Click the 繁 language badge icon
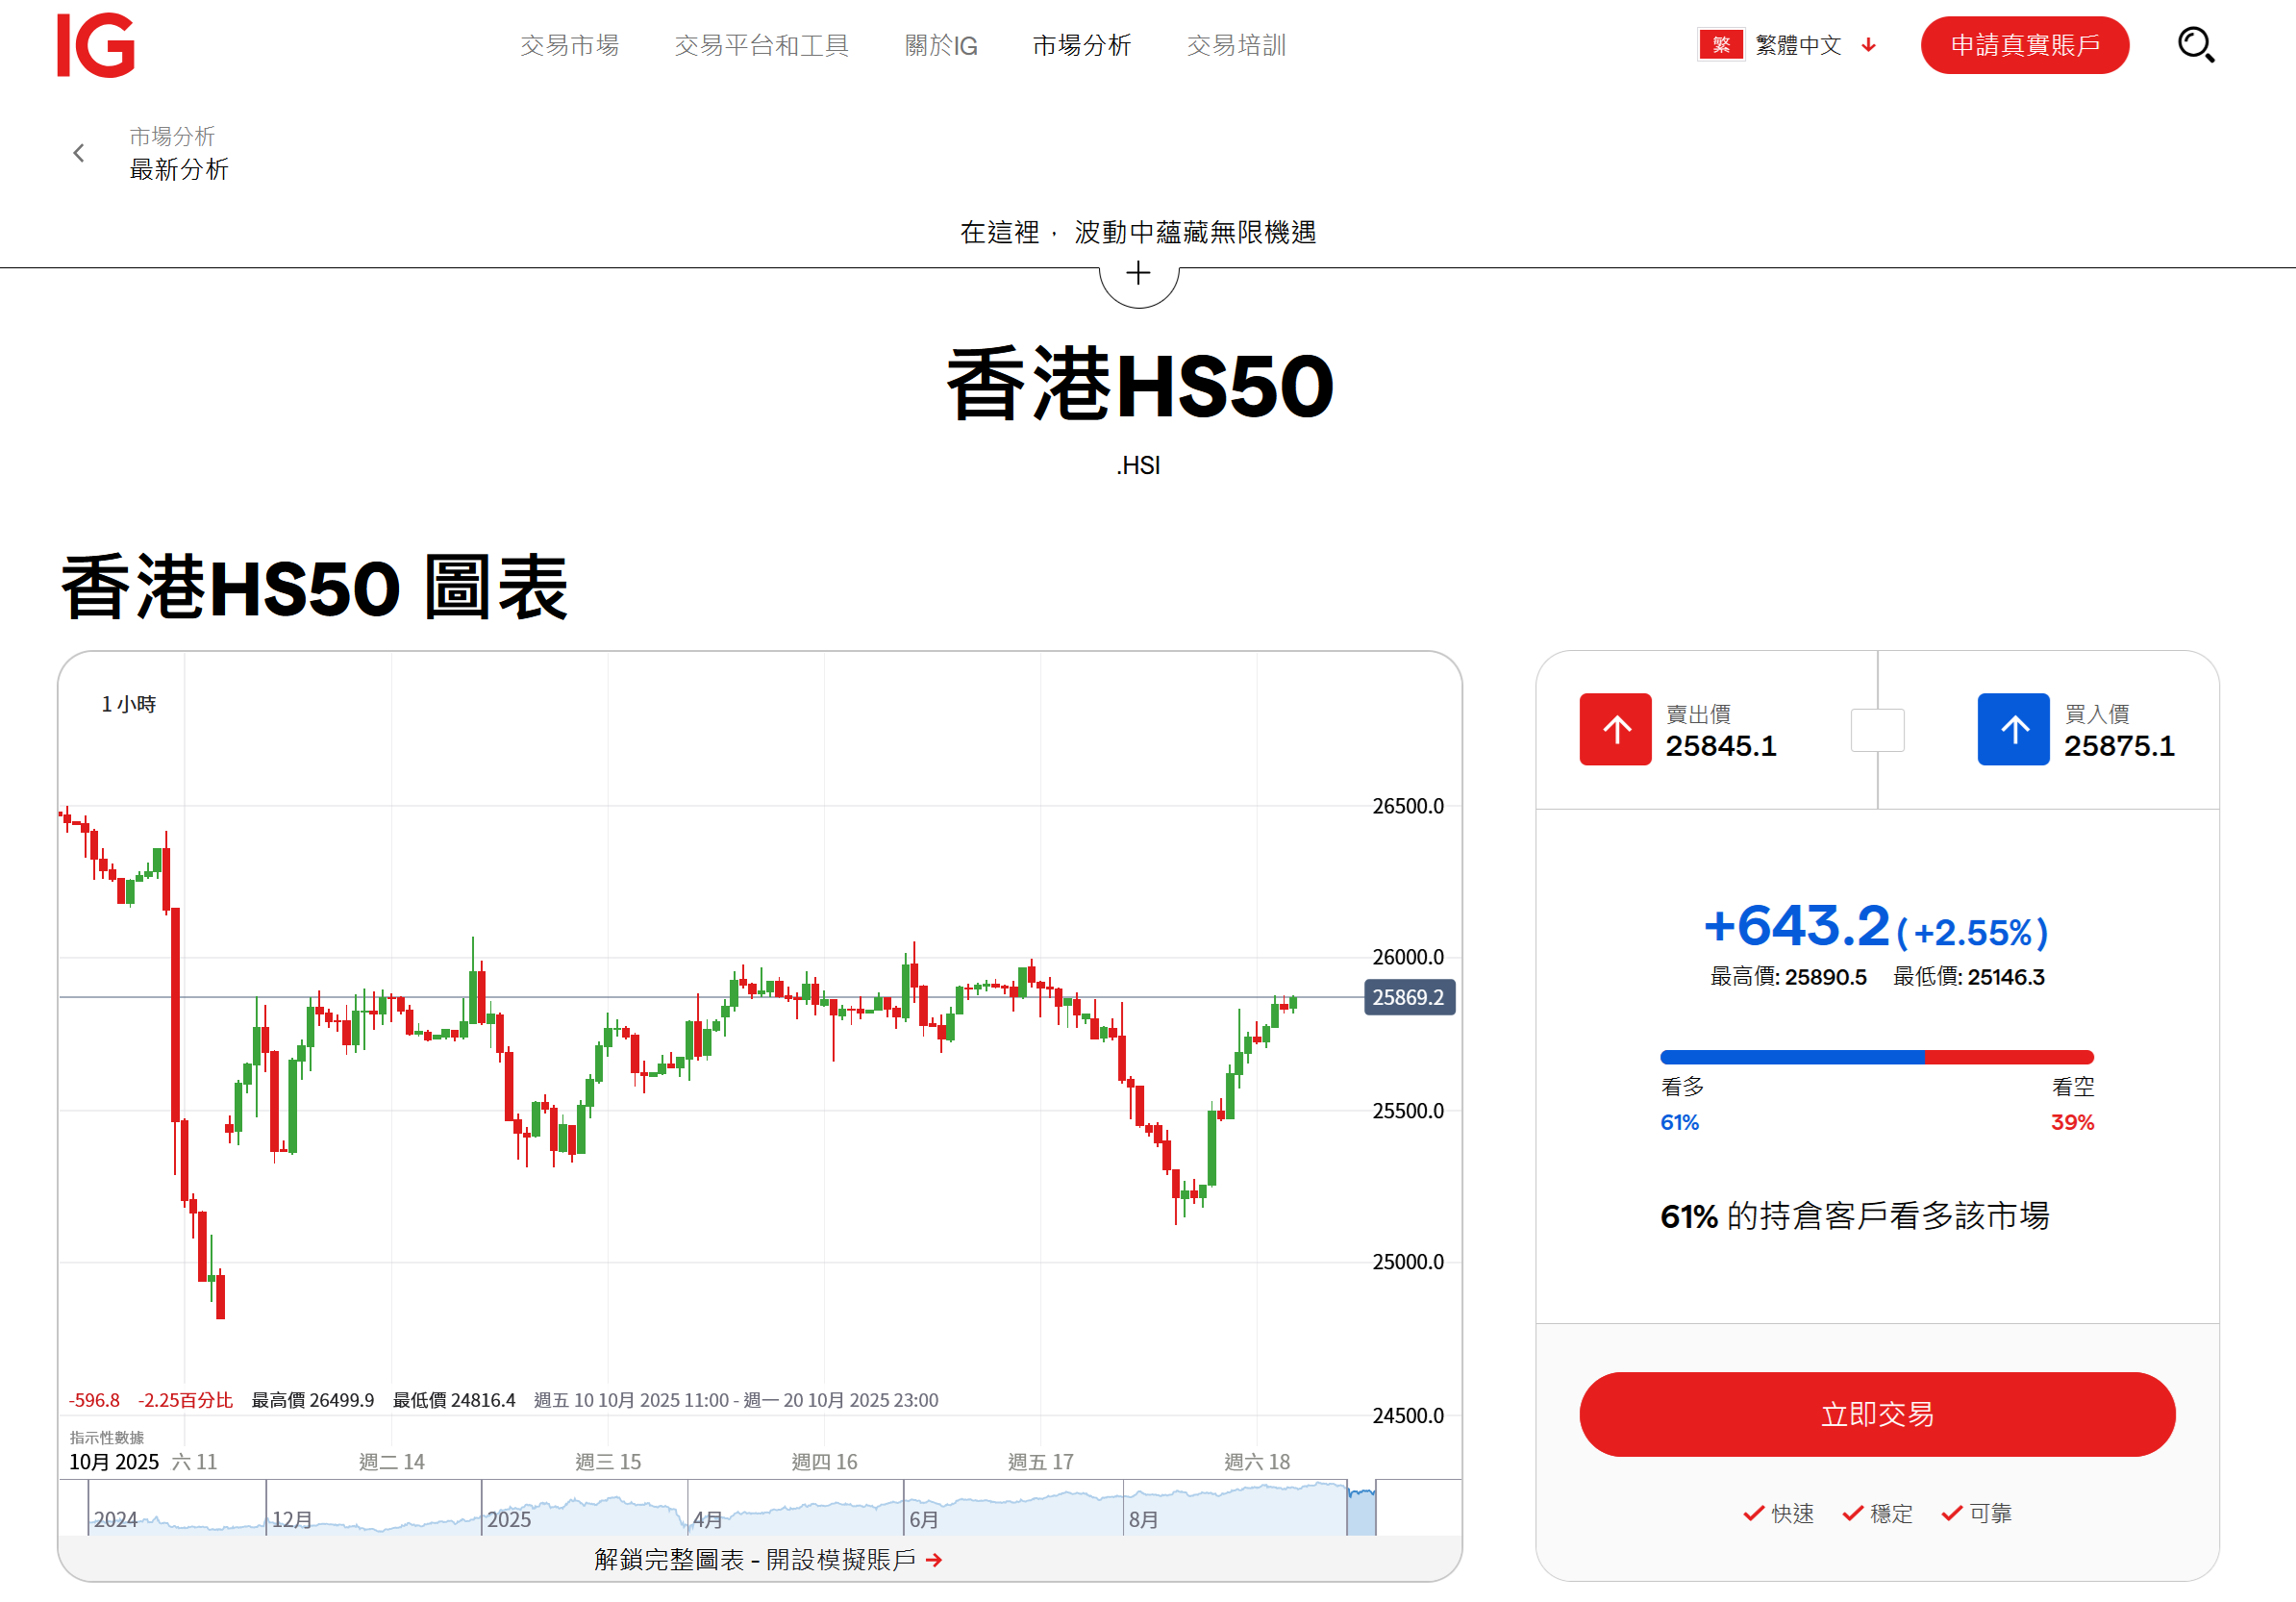The image size is (2296, 1602). coord(1720,44)
